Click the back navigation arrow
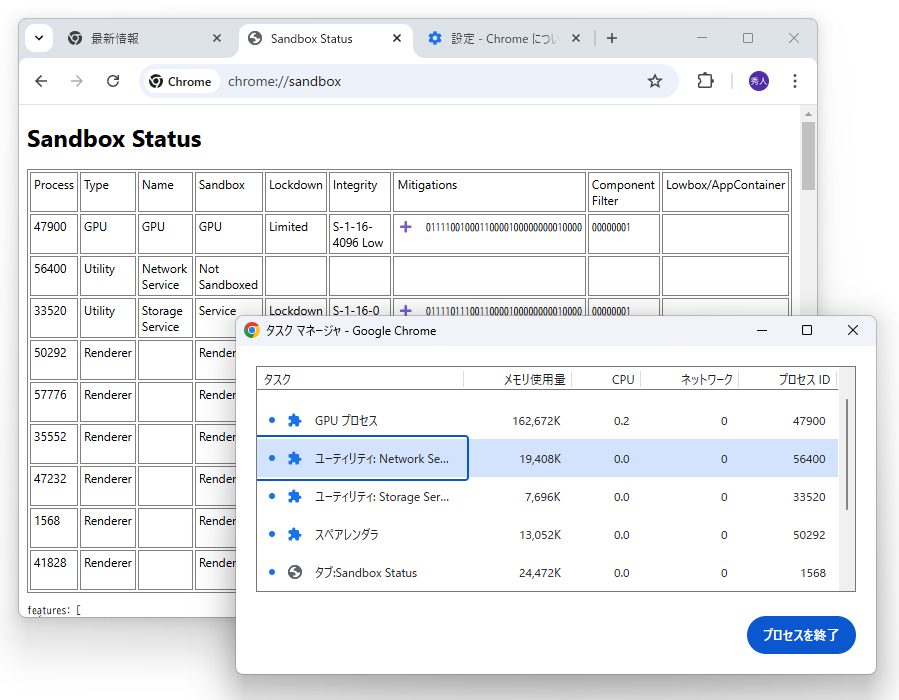This screenshot has width=899, height=700. pos(41,81)
